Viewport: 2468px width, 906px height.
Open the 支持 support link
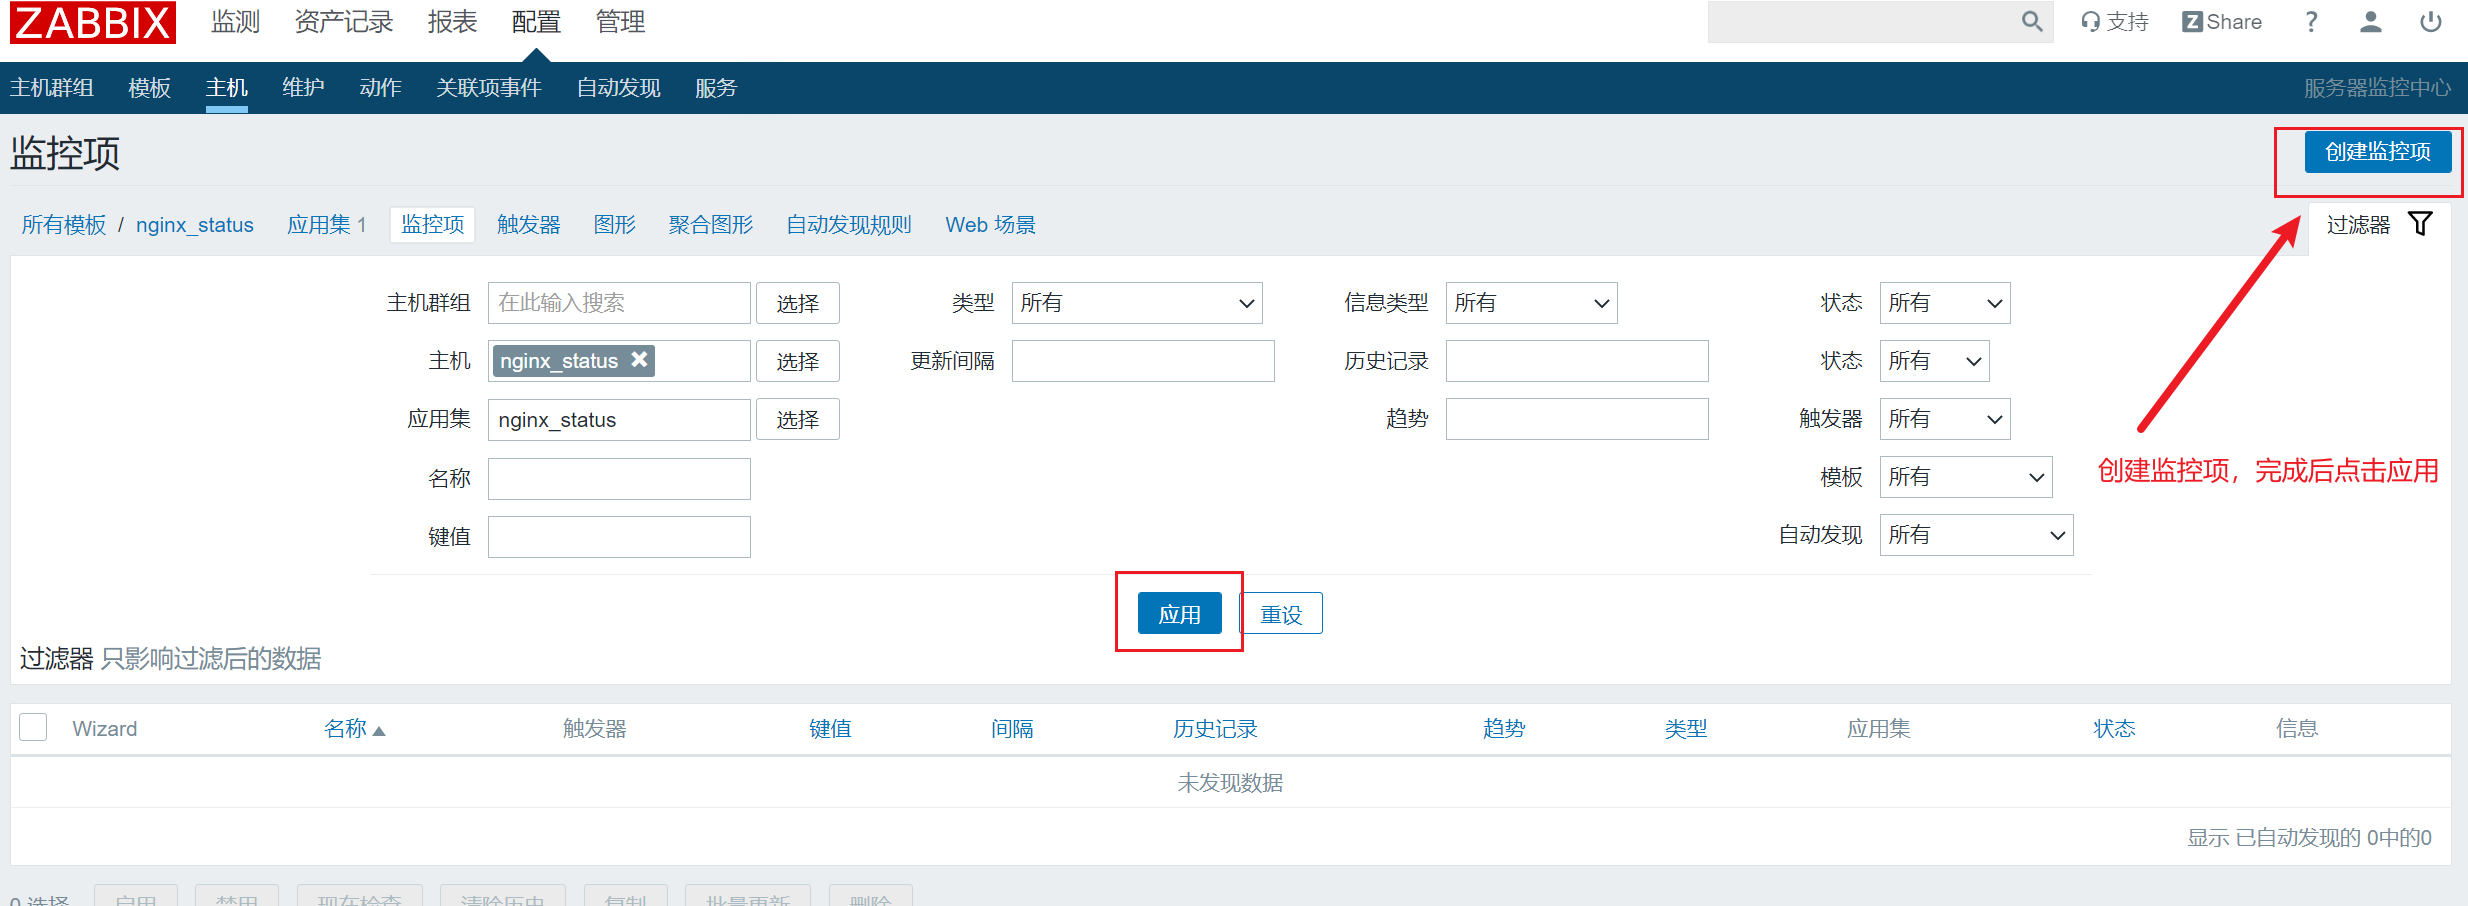pyautogui.click(x=2115, y=22)
